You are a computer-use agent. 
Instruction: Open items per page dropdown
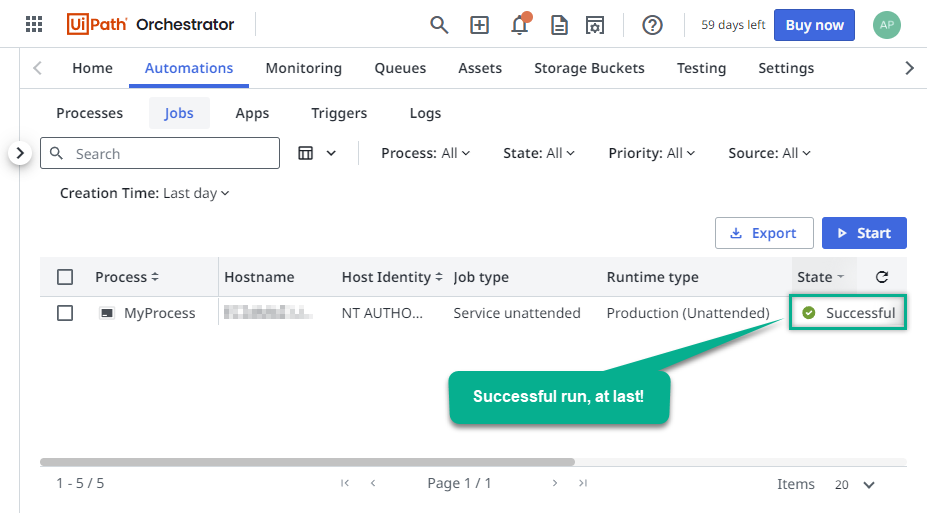click(854, 485)
